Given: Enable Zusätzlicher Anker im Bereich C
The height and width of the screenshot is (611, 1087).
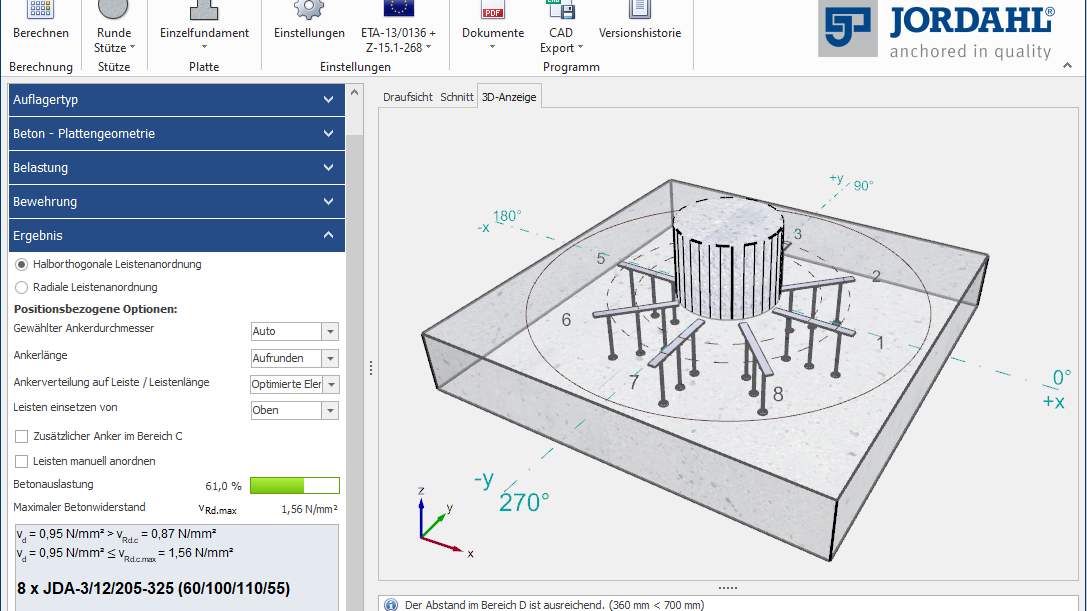Looking at the screenshot, I should click(x=21, y=436).
